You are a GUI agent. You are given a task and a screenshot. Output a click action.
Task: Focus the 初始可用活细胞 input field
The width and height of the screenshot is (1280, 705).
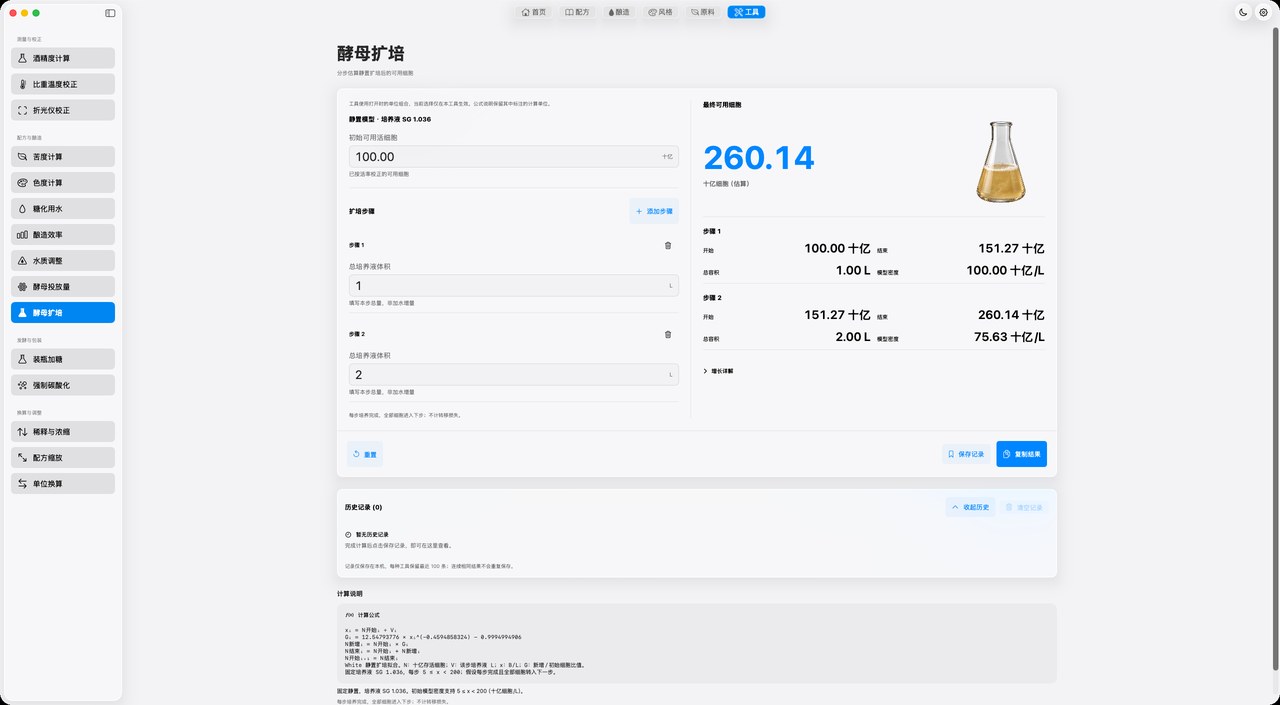coord(513,157)
